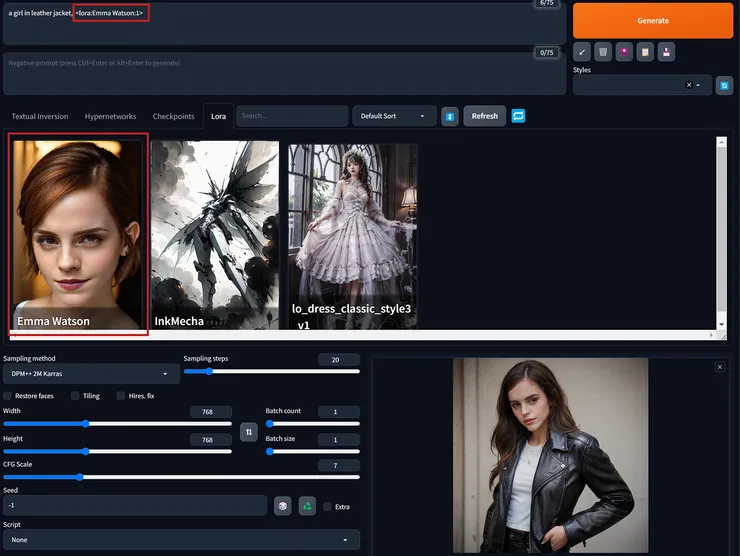Screen dimensions: 740x556
Task: Click the read-prompt arrow icon under Generate
Action: 582,51
